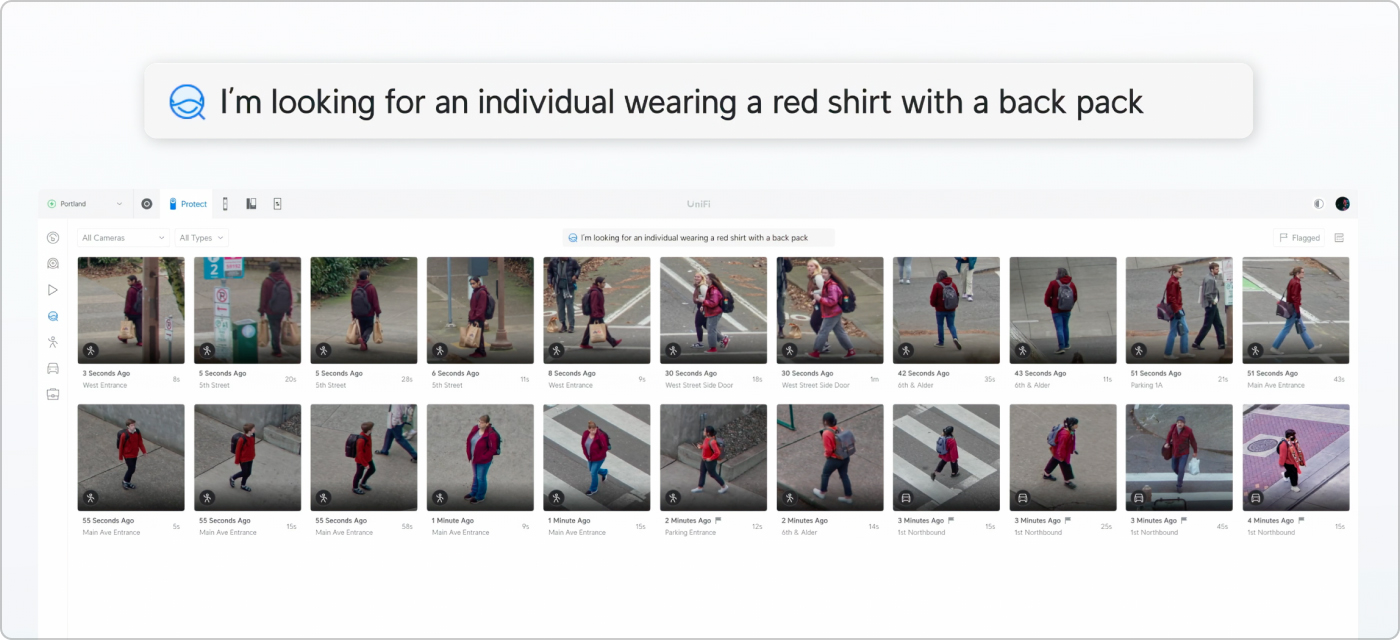Expand the All Cameras filter dropdown
This screenshot has width=1400, height=640.
tap(123, 238)
